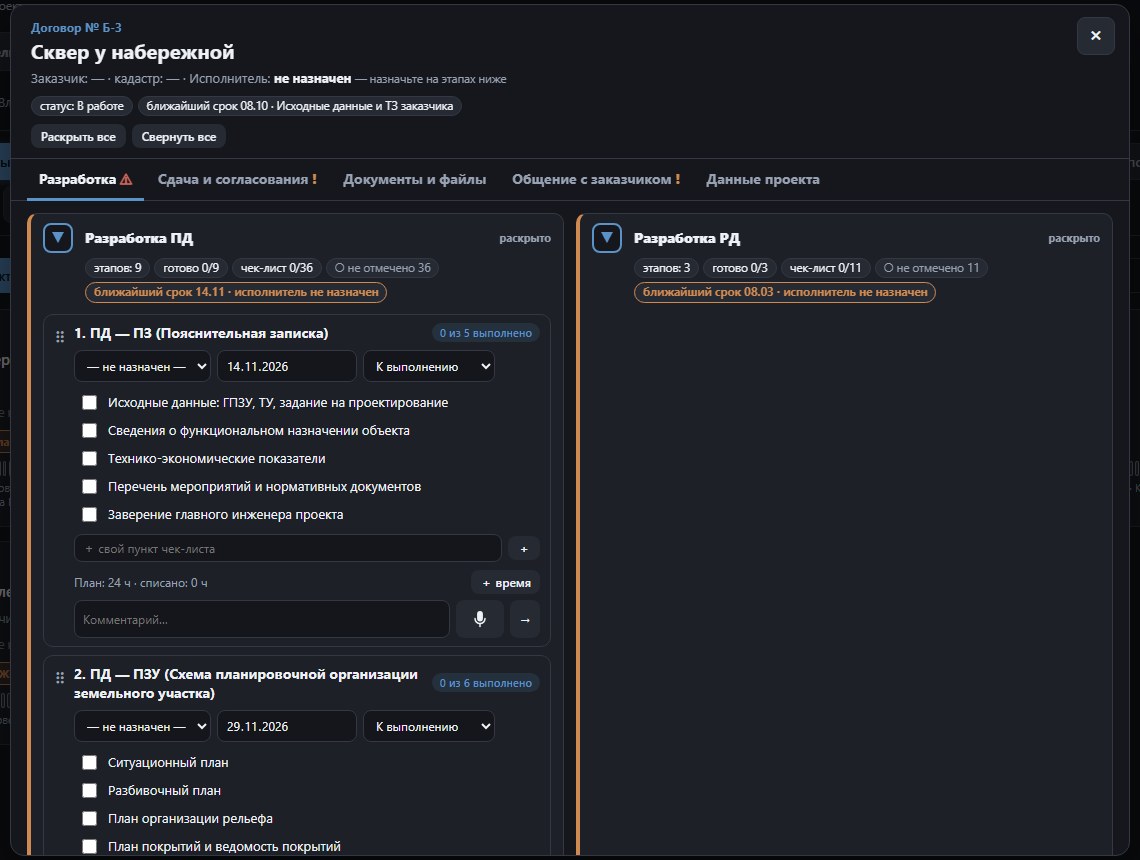Add checklist item with the plus button
The image size is (1140, 860).
pos(523,549)
